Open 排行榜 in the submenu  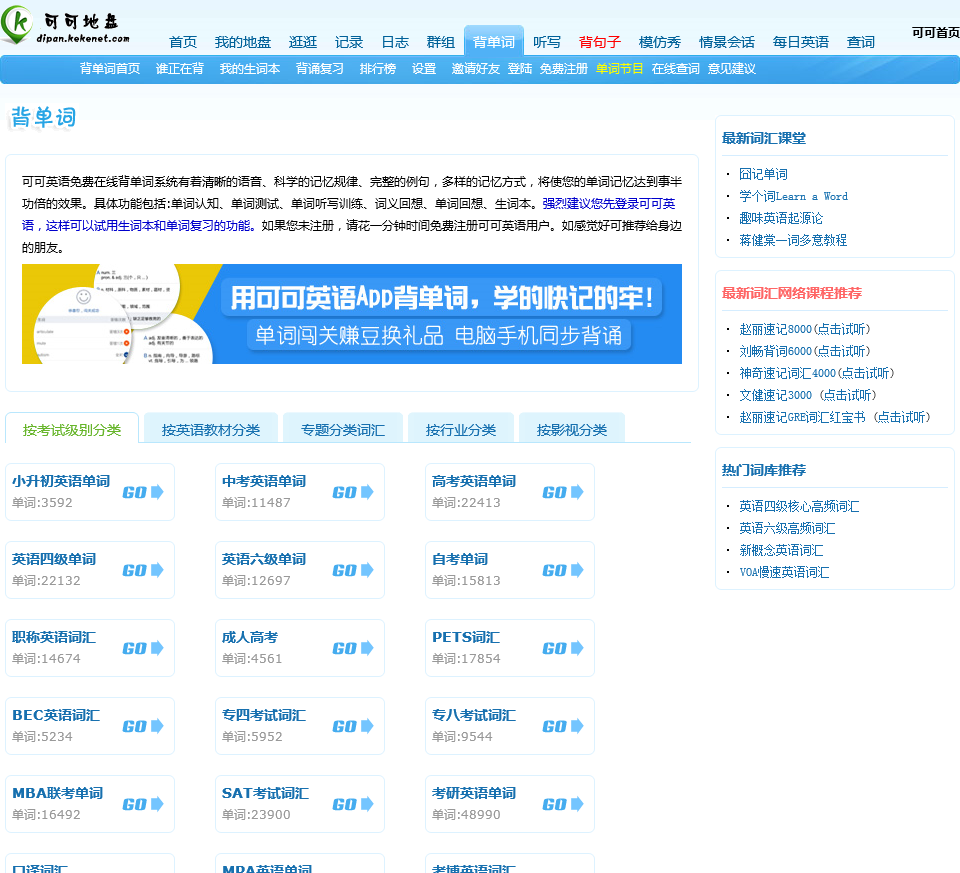(378, 69)
